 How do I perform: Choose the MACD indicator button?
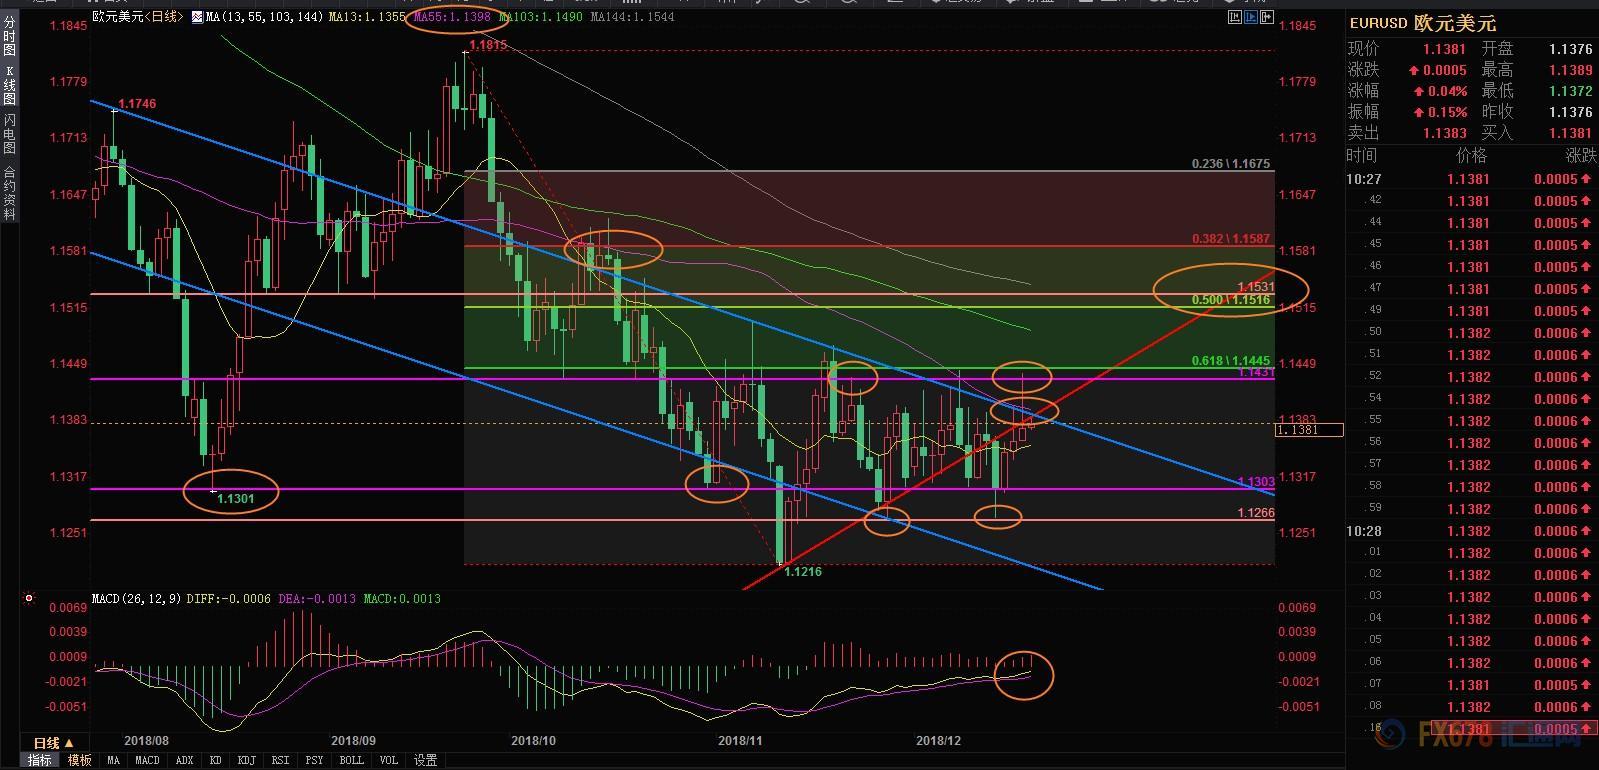coord(147,760)
